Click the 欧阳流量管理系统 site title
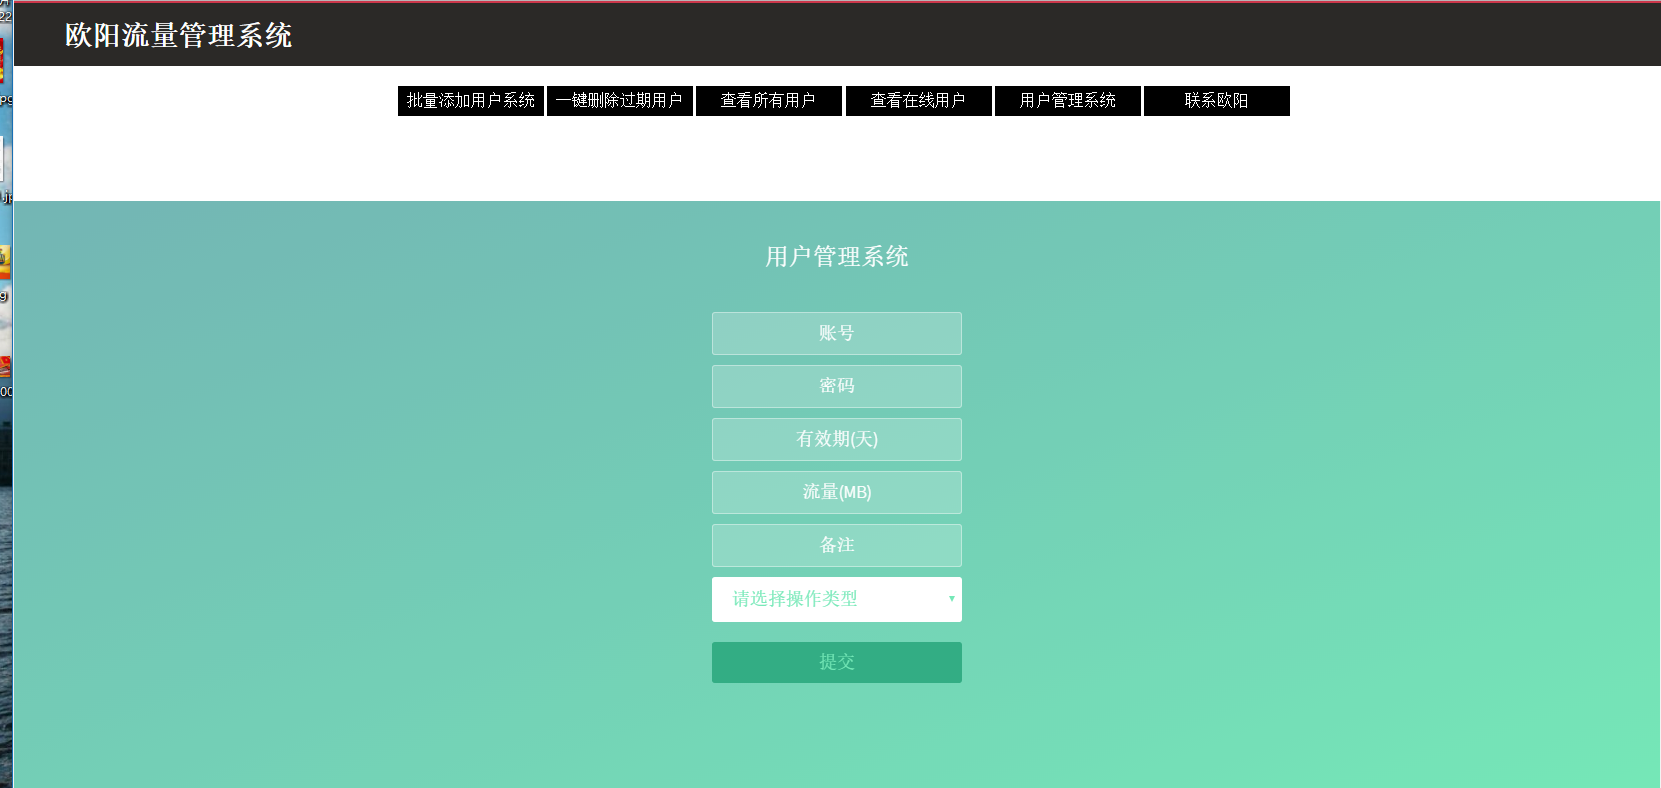This screenshot has width=1661, height=788. coord(178,35)
